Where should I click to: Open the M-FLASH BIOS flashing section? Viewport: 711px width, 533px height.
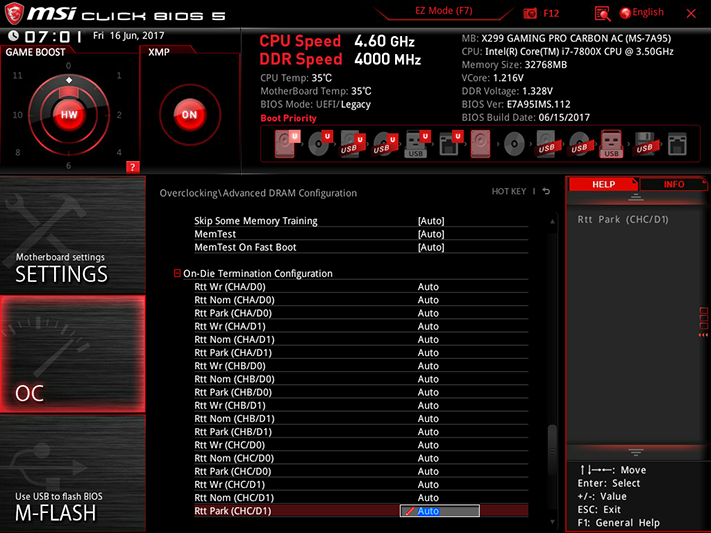tap(73, 473)
